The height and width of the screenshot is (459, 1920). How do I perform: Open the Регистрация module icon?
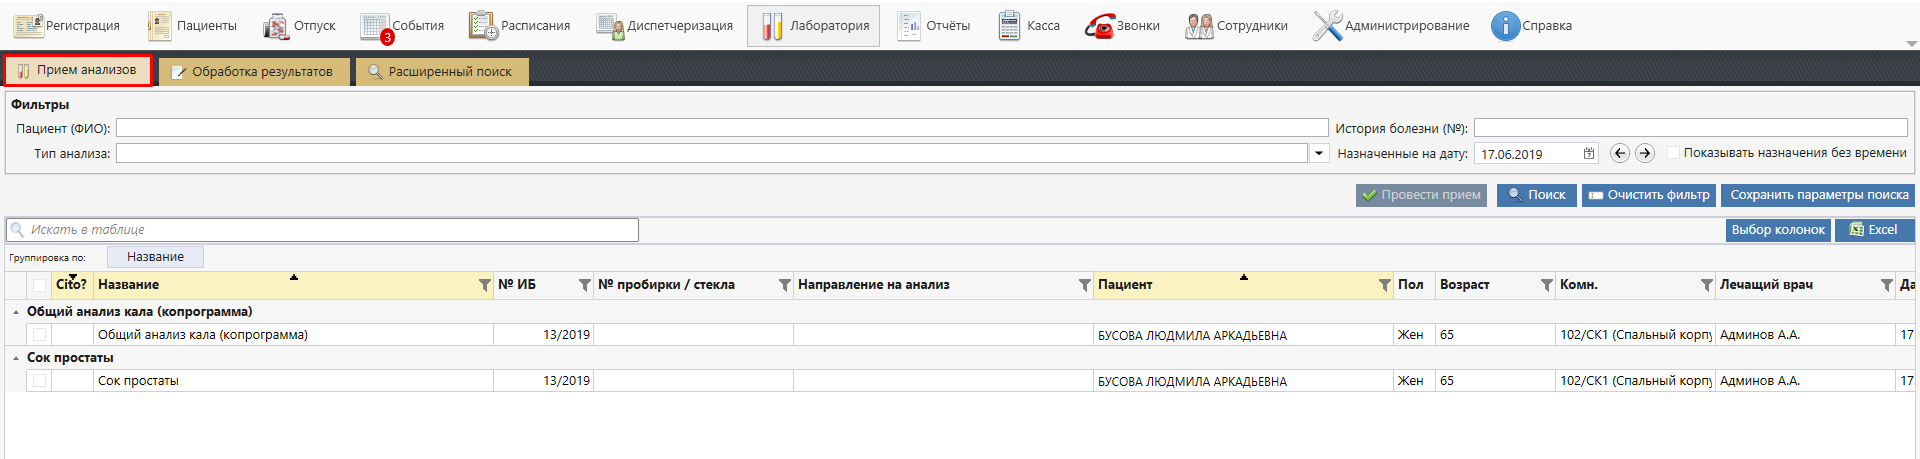(28, 26)
